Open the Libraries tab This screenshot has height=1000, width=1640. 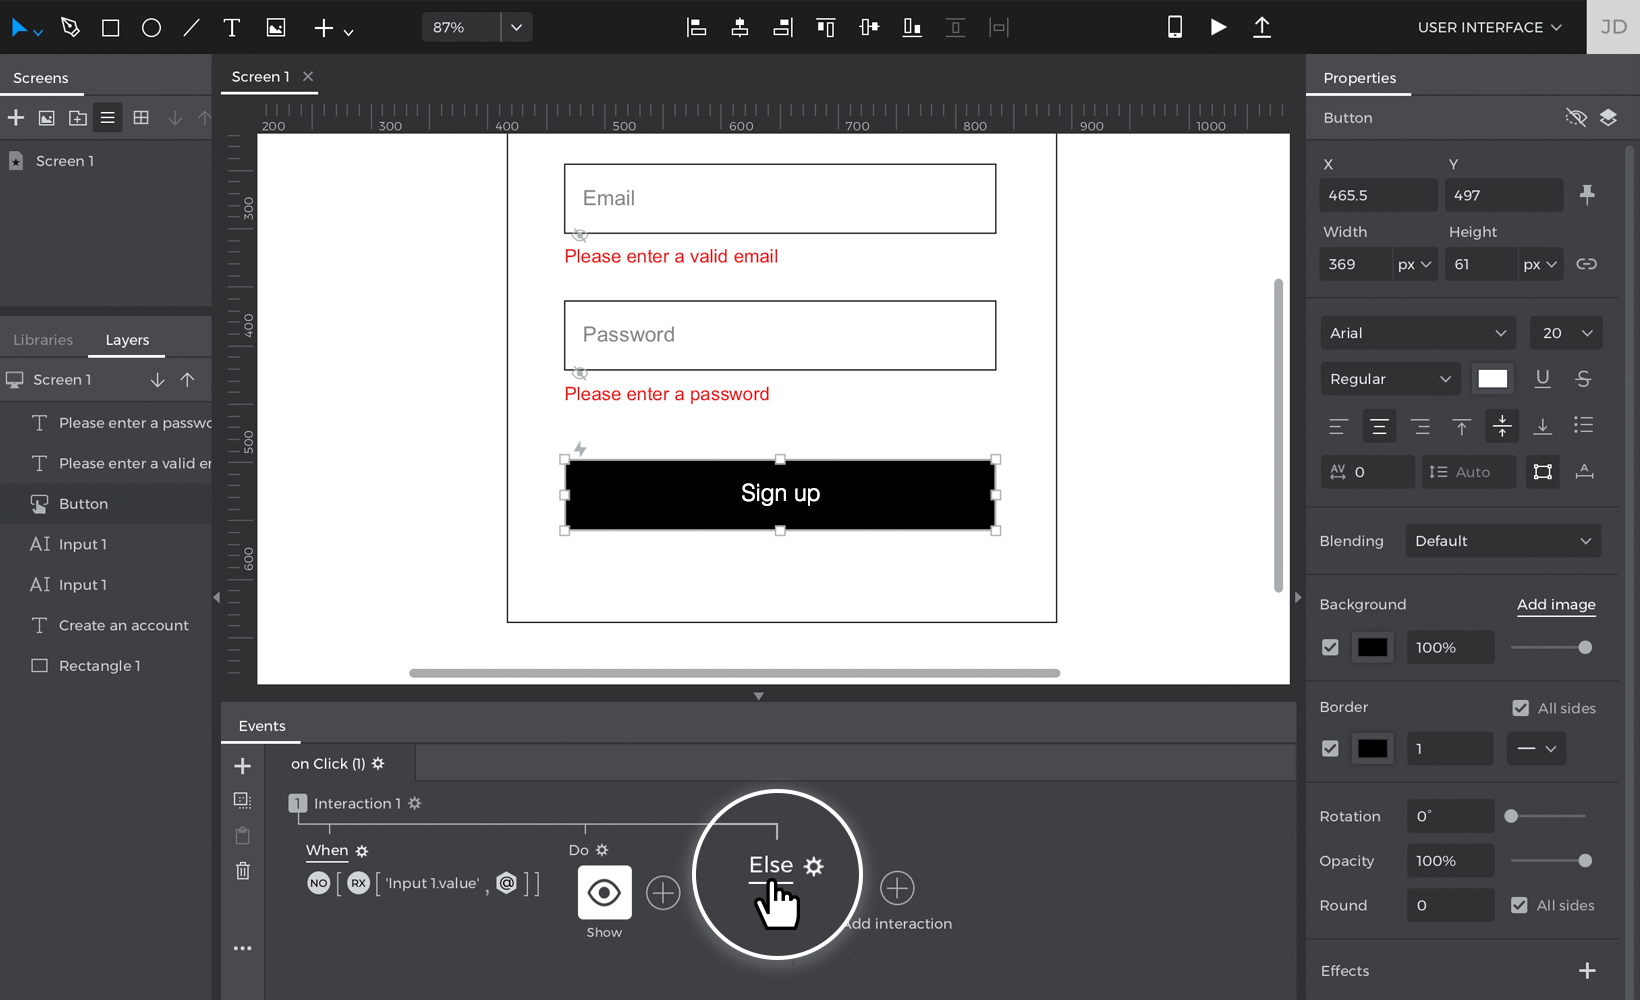pos(43,340)
